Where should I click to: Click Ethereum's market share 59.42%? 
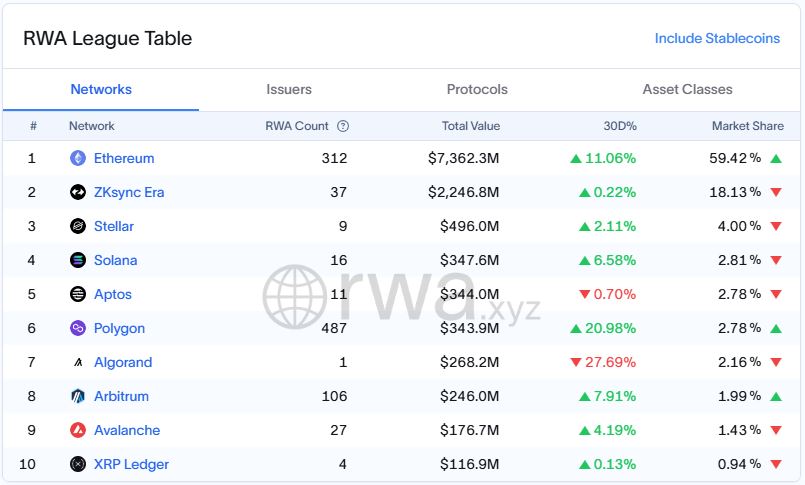click(x=735, y=158)
